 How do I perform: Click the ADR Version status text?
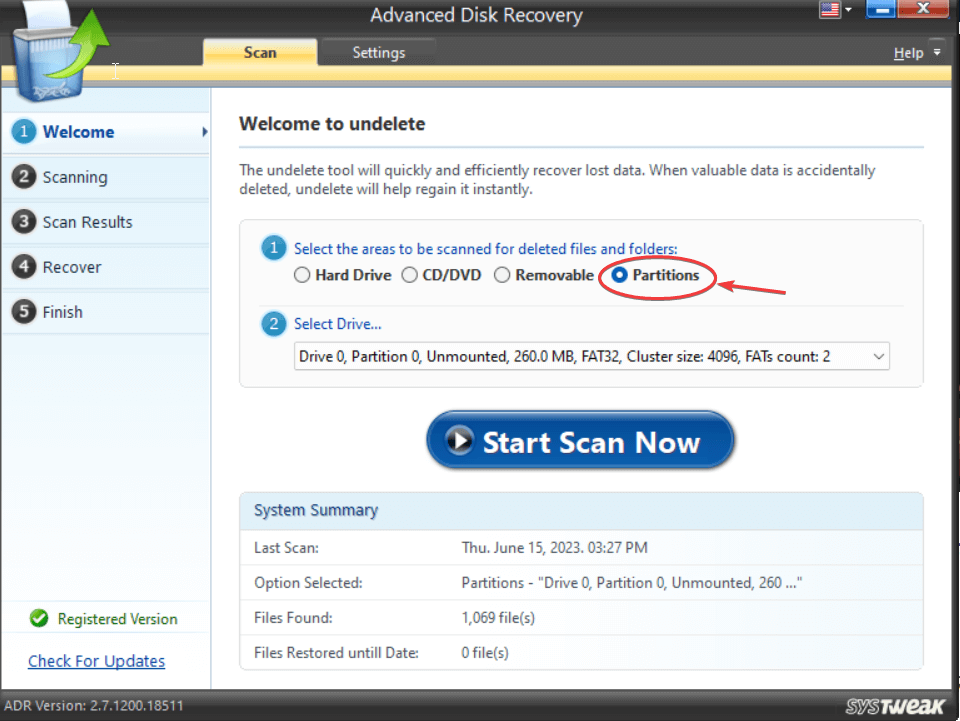point(94,705)
